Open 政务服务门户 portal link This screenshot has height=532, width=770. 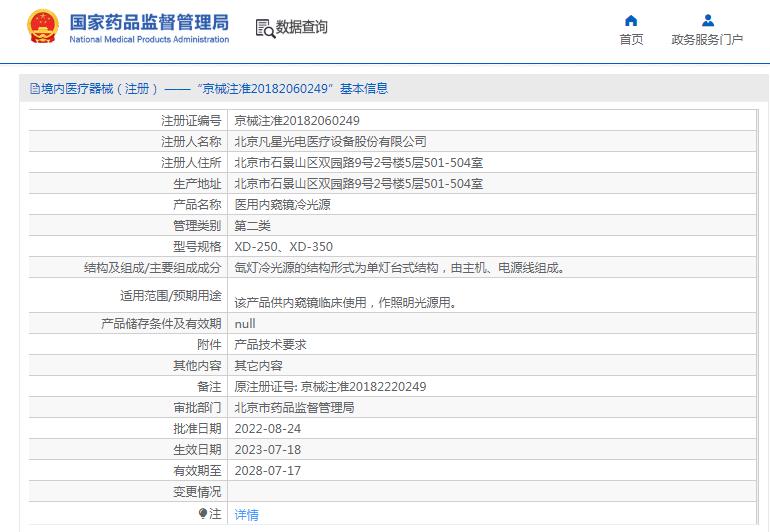[x=707, y=39]
